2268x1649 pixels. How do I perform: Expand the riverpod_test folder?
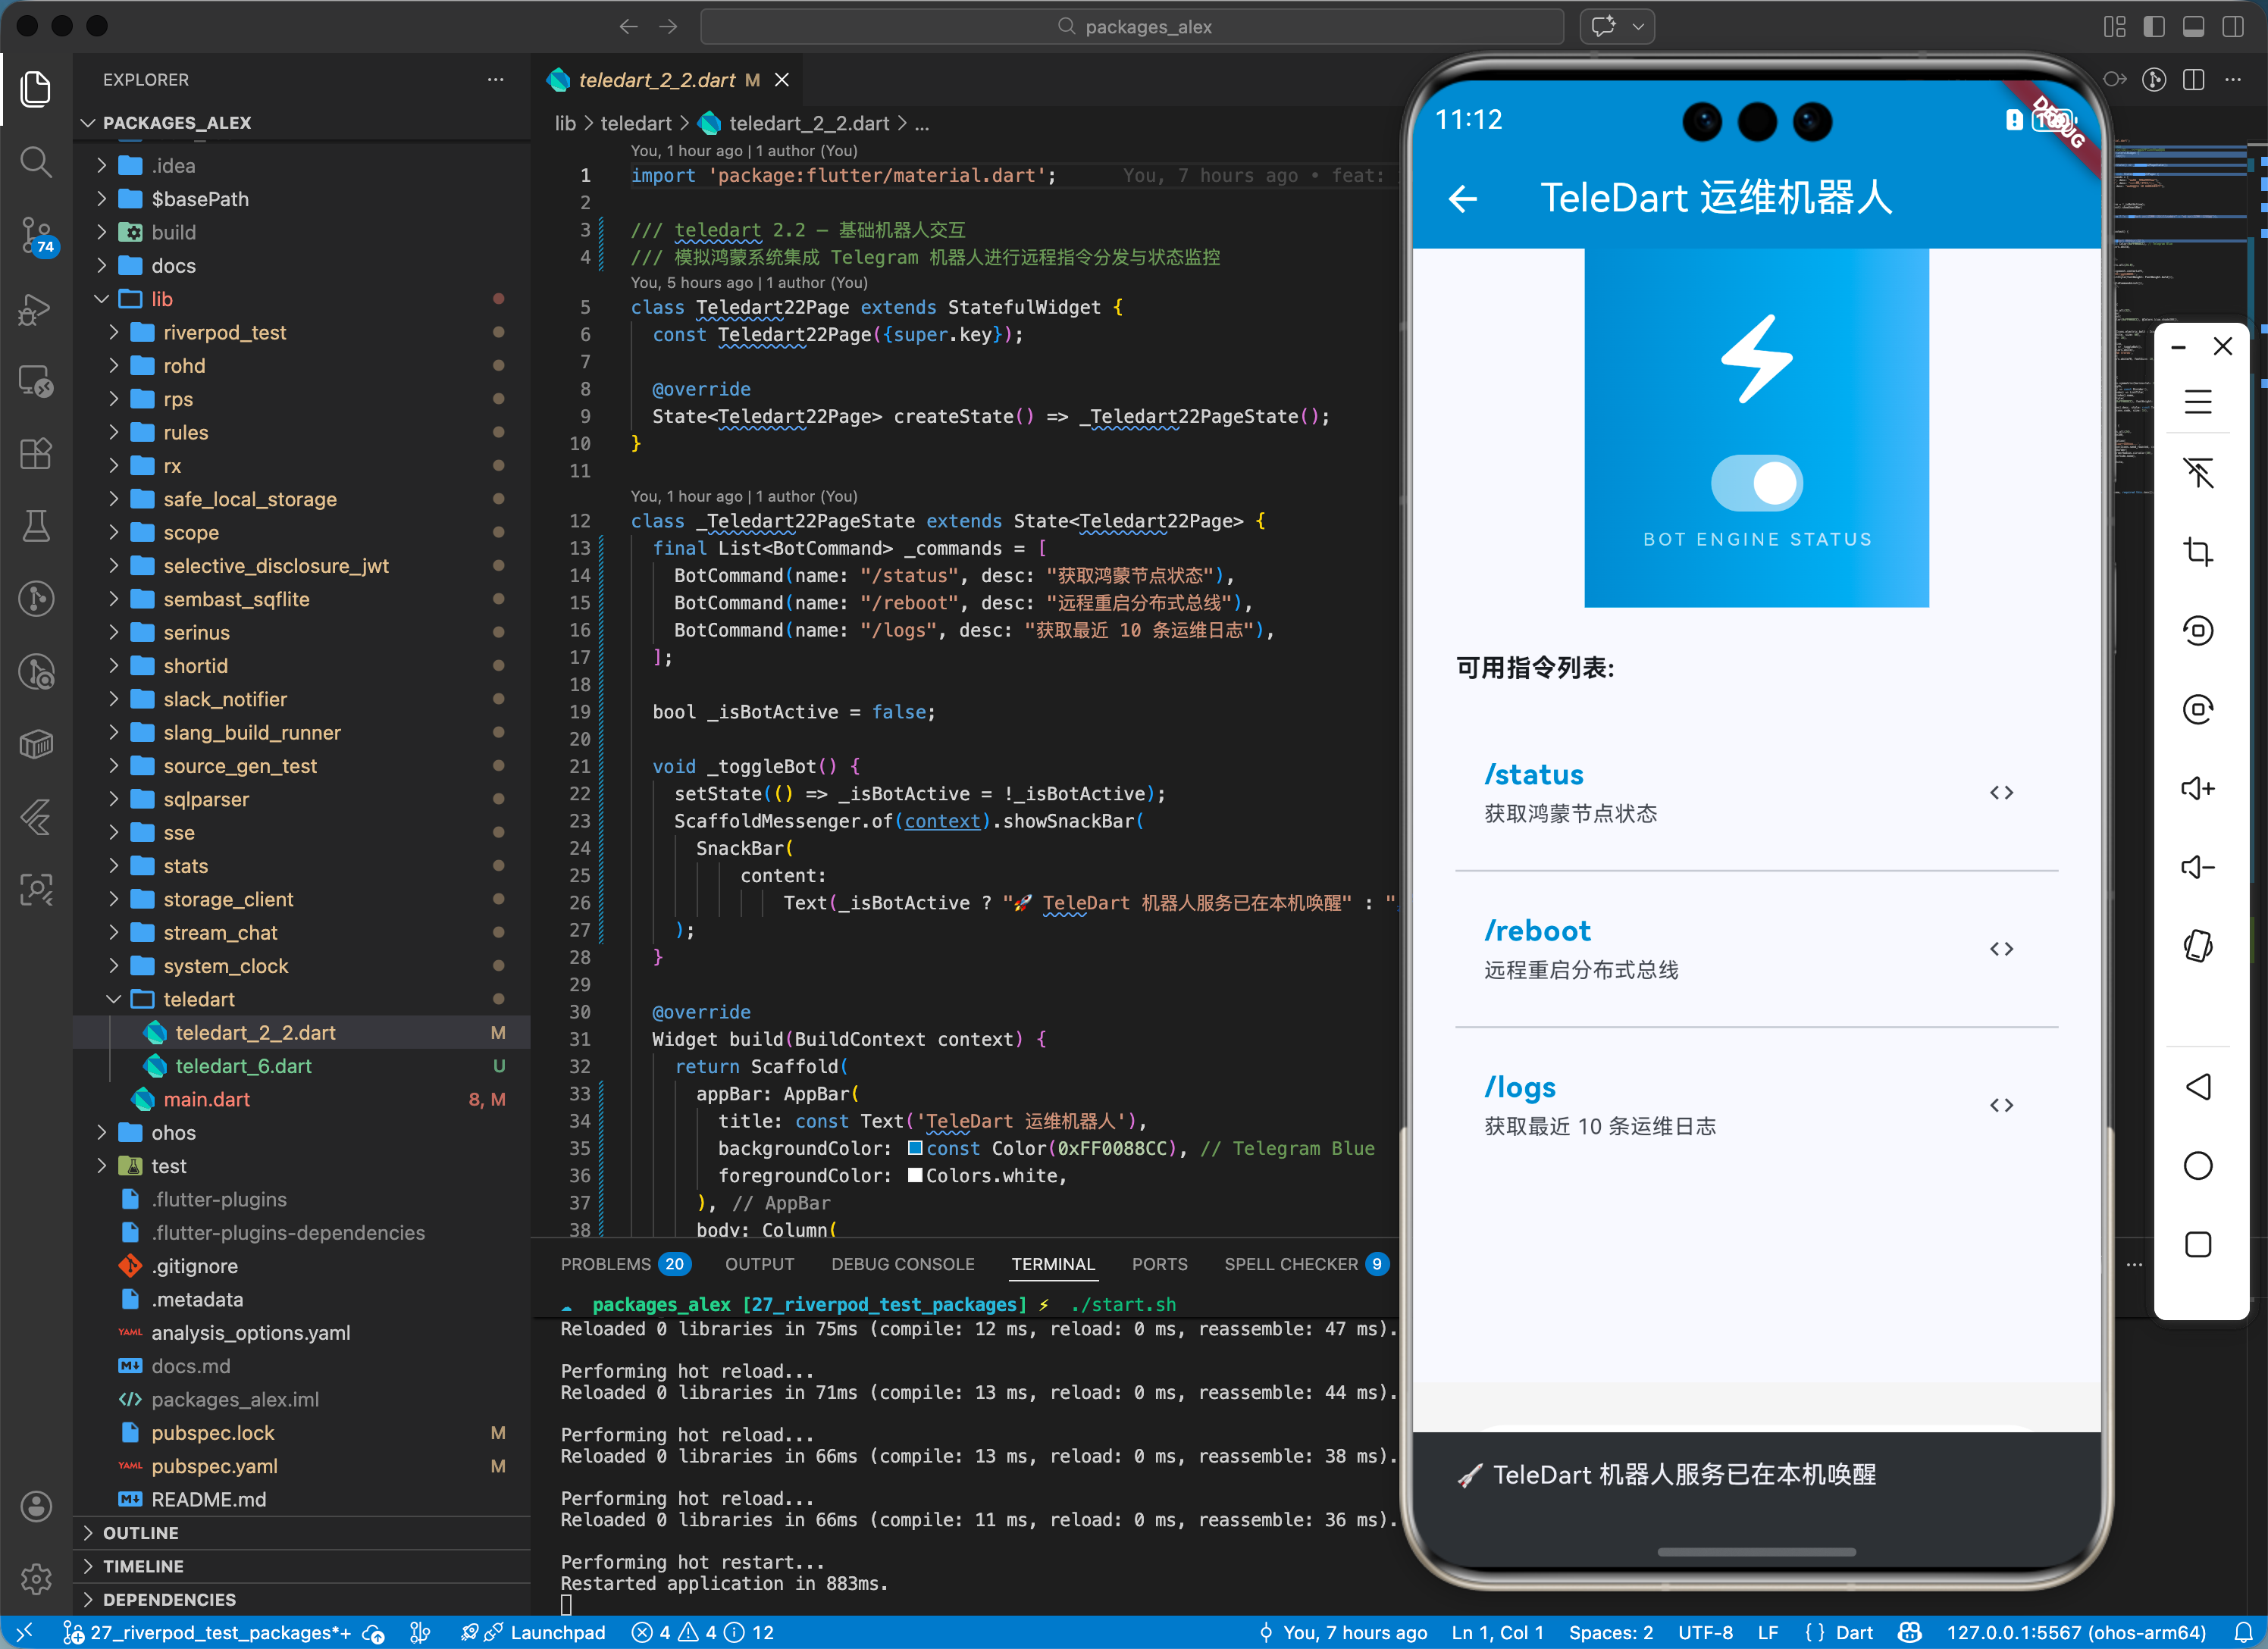(x=224, y=332)
